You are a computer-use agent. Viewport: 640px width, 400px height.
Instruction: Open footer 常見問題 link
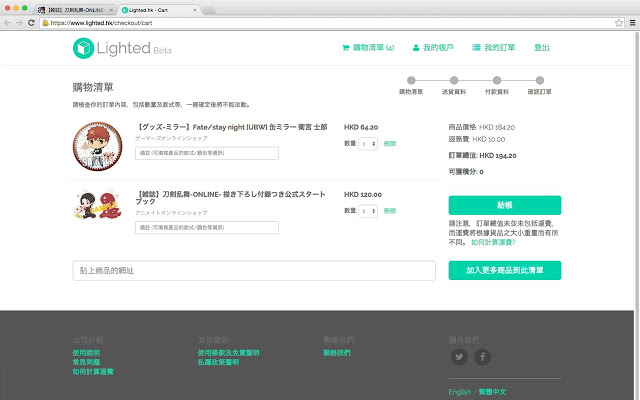(86, 362)
